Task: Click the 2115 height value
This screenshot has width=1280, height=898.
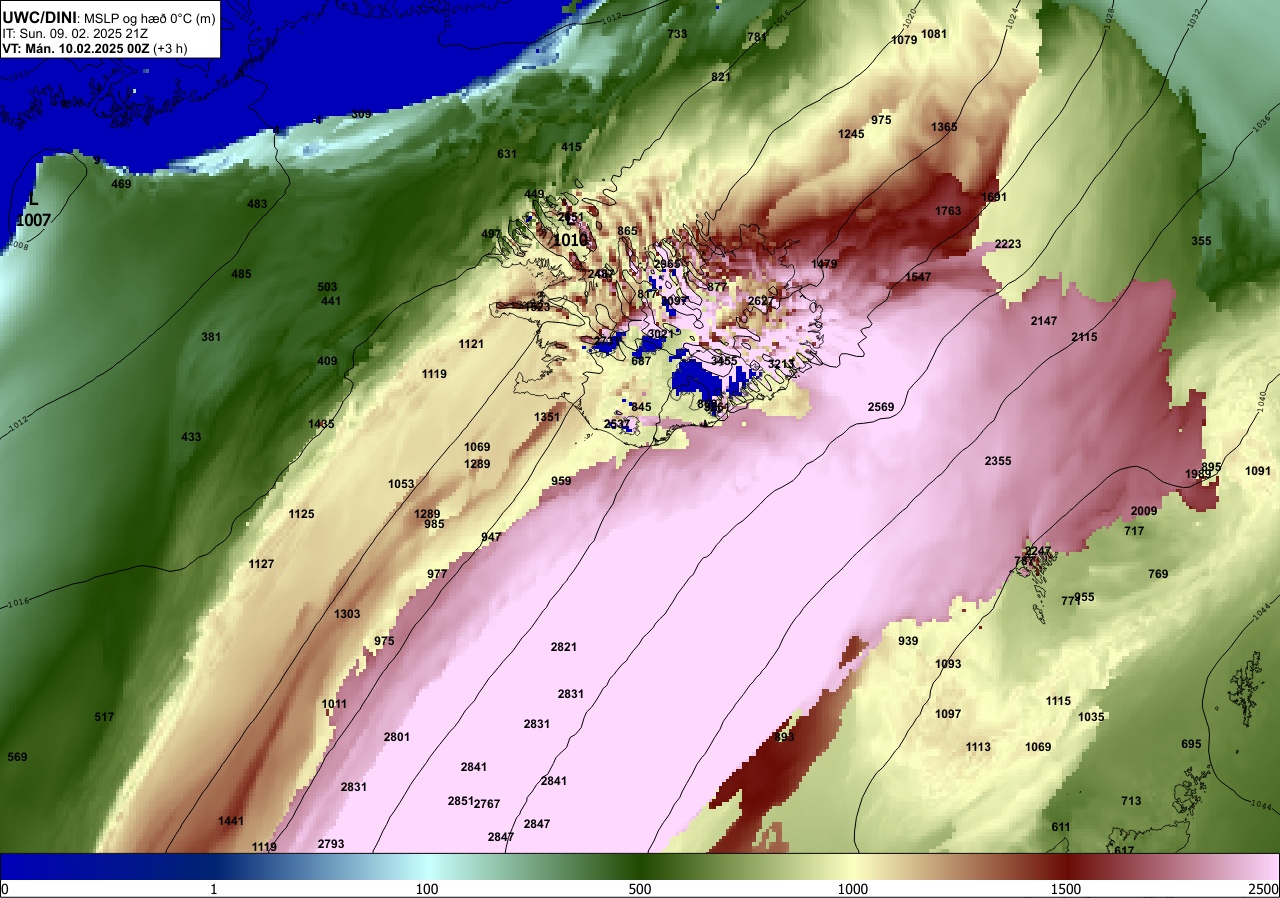Action: [1084, 337]
